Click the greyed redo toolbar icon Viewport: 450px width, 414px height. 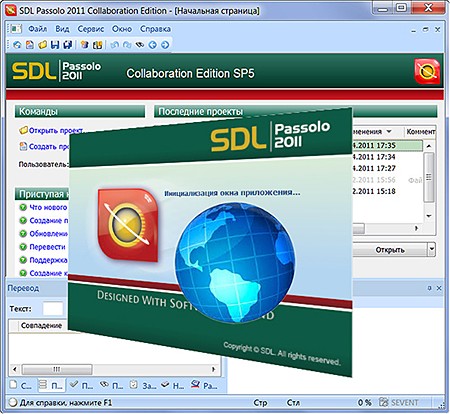pyautogui.click(x=127, y=45)
